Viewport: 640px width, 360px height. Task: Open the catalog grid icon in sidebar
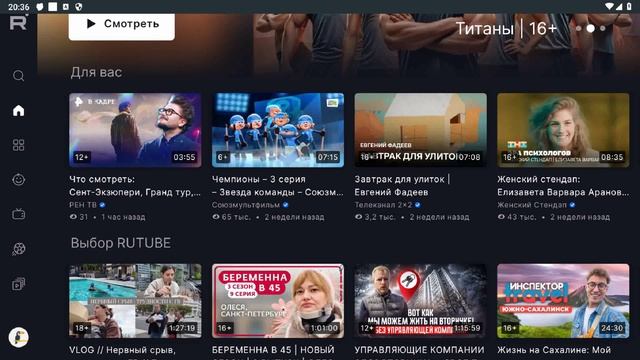coord(18,145)
